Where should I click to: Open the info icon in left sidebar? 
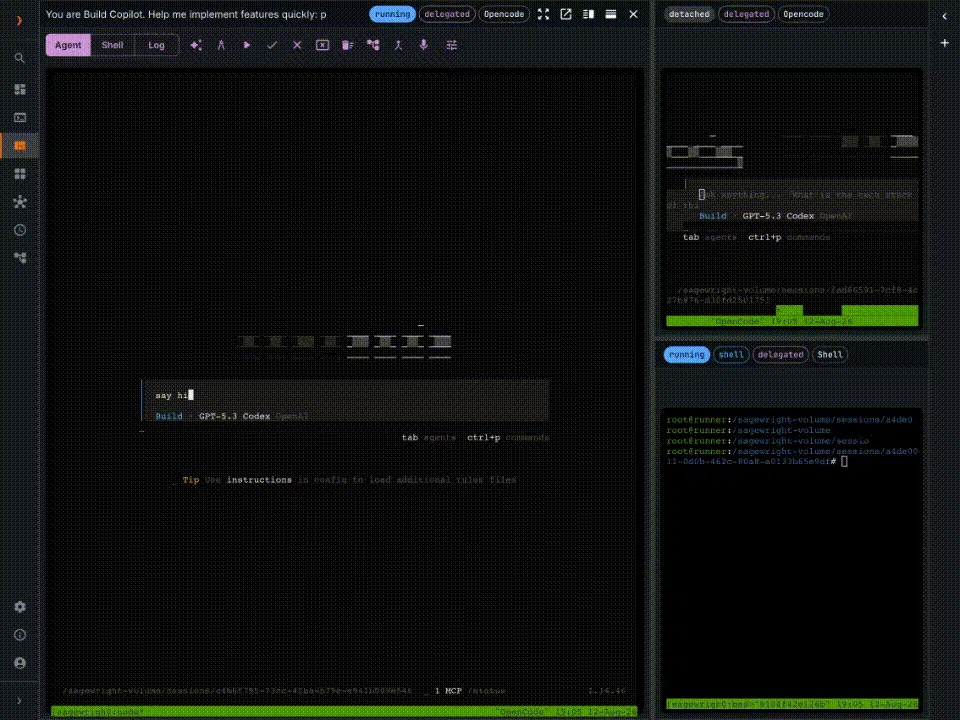coord(20,635)
